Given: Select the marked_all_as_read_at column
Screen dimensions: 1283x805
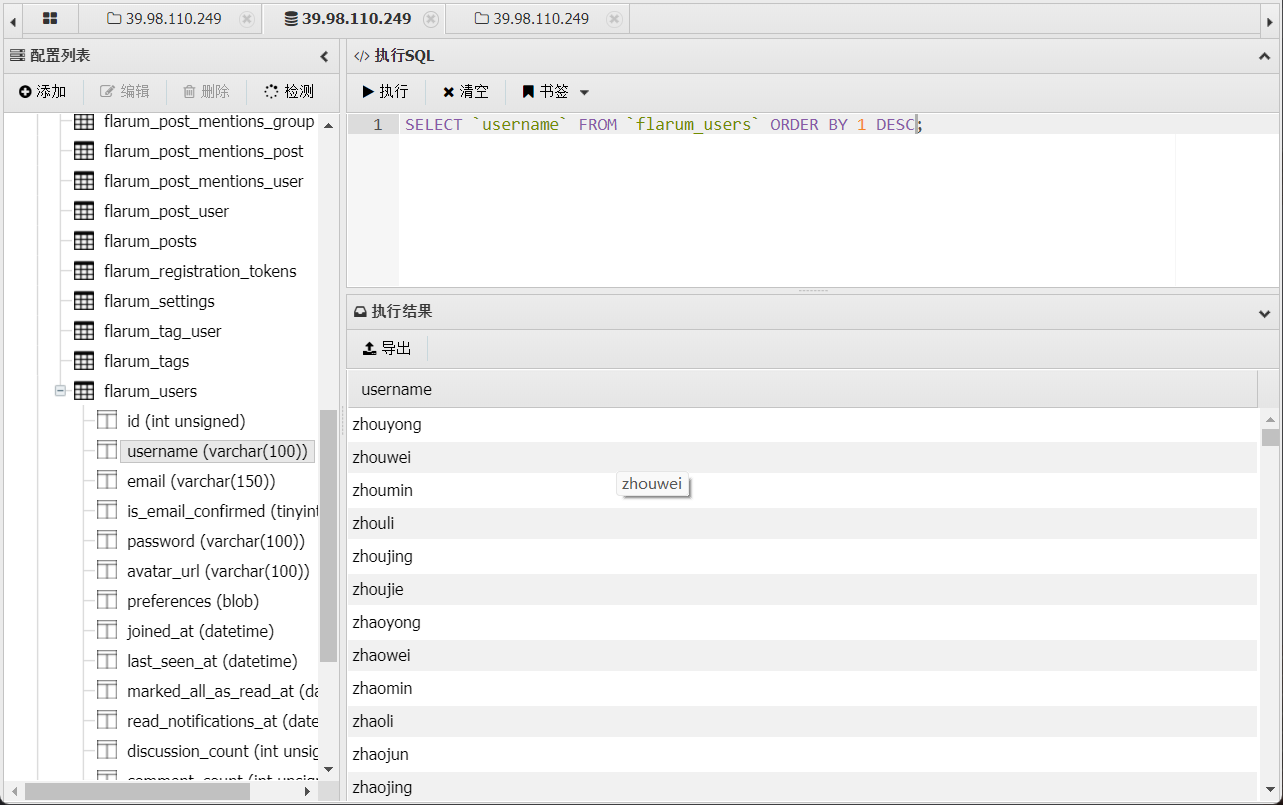Looking at the screenshot, I should [221, 691].
